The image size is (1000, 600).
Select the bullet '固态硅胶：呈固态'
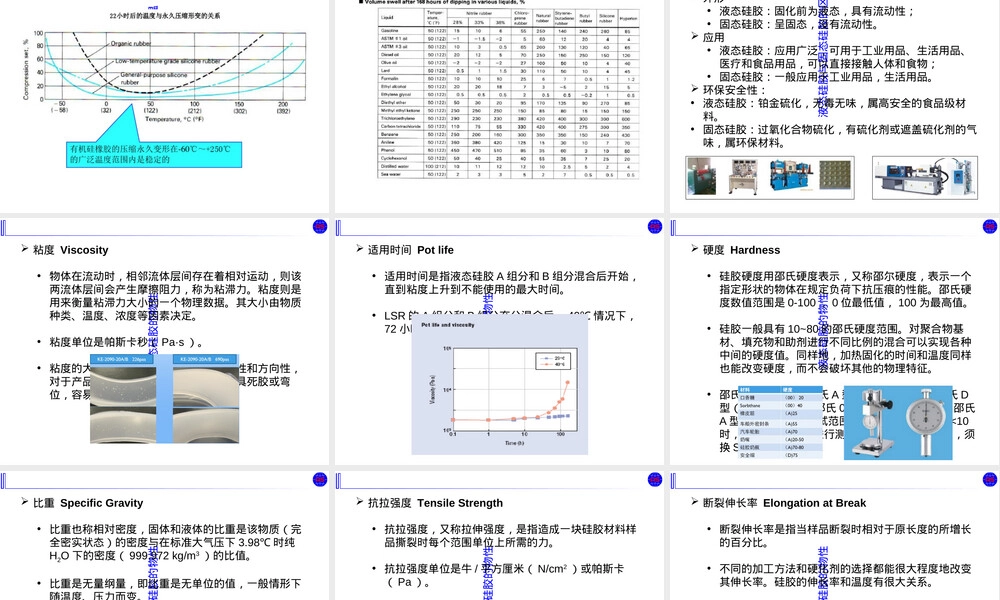(x=800, y=24)
